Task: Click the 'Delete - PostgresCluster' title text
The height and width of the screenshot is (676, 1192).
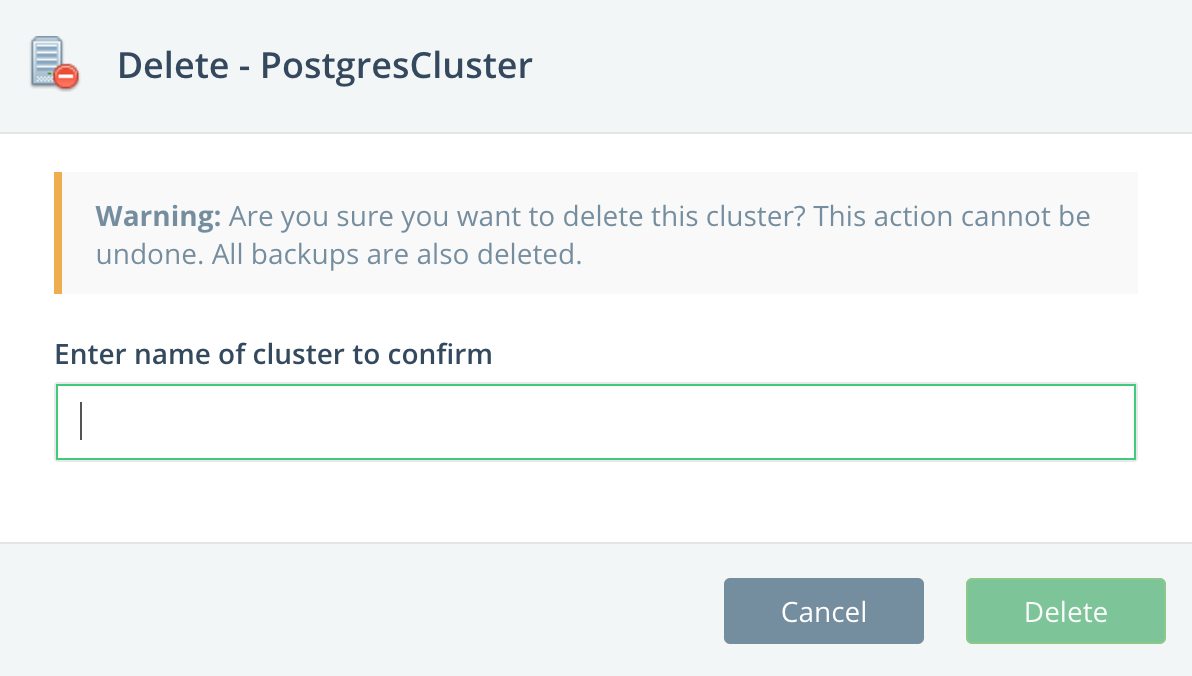Action: 325,64
